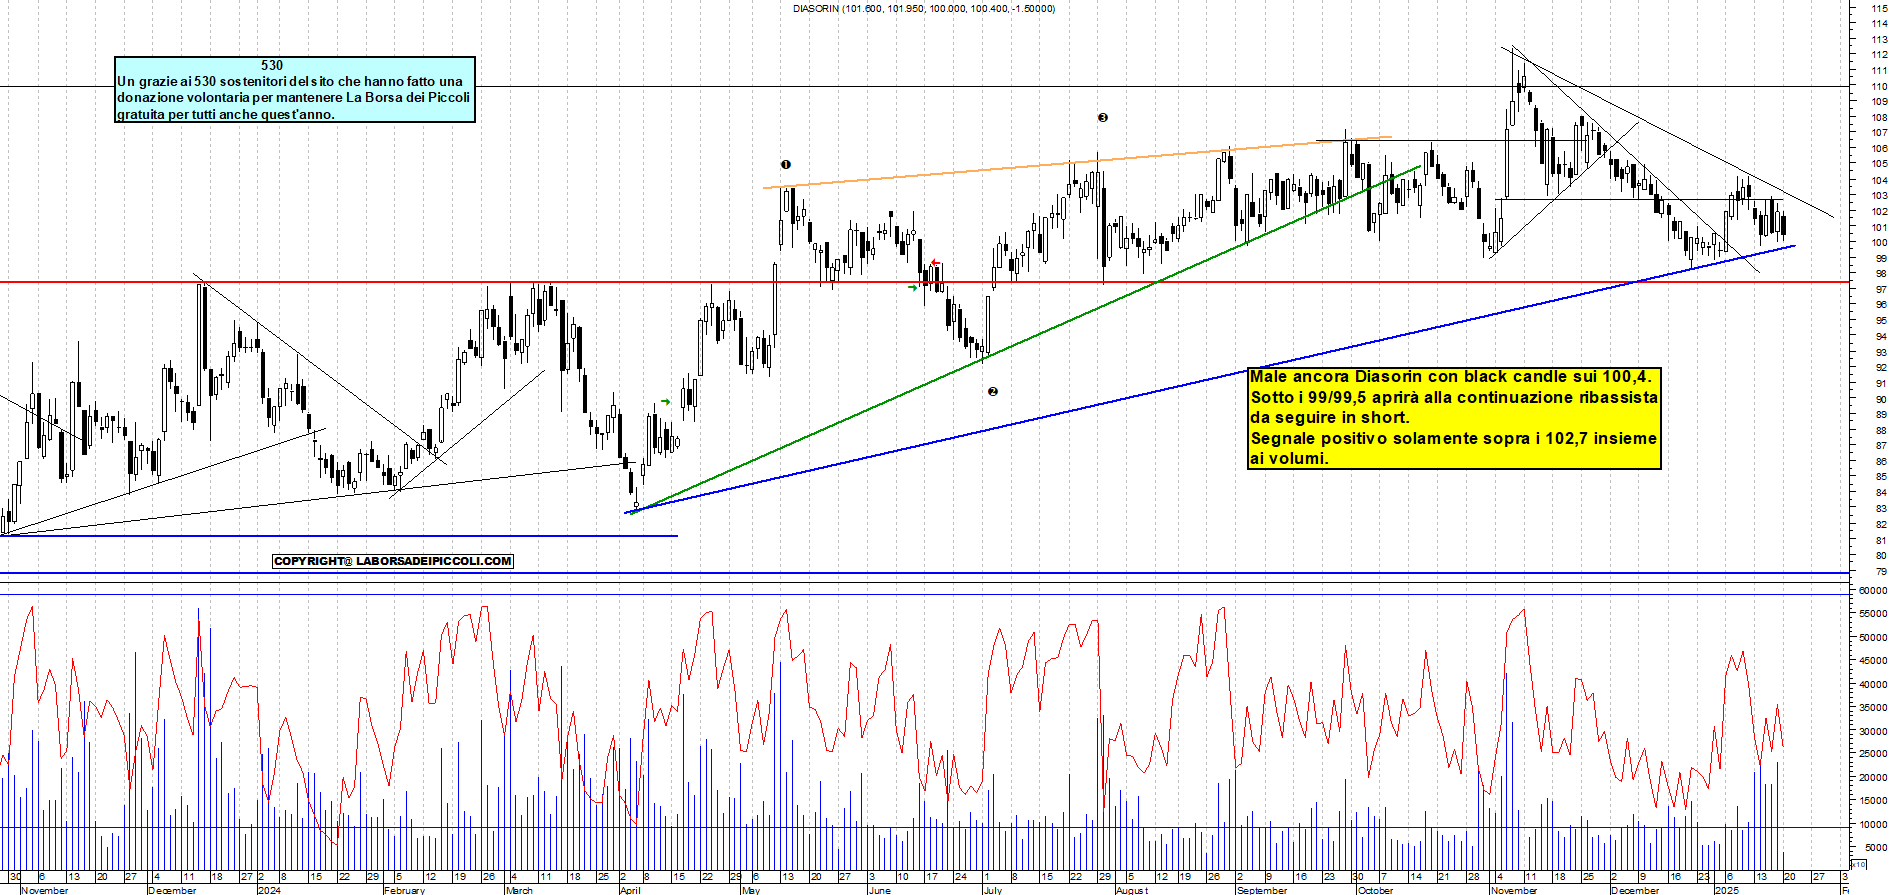Click volume level 35000 on volume axis

click(1873, 707)
